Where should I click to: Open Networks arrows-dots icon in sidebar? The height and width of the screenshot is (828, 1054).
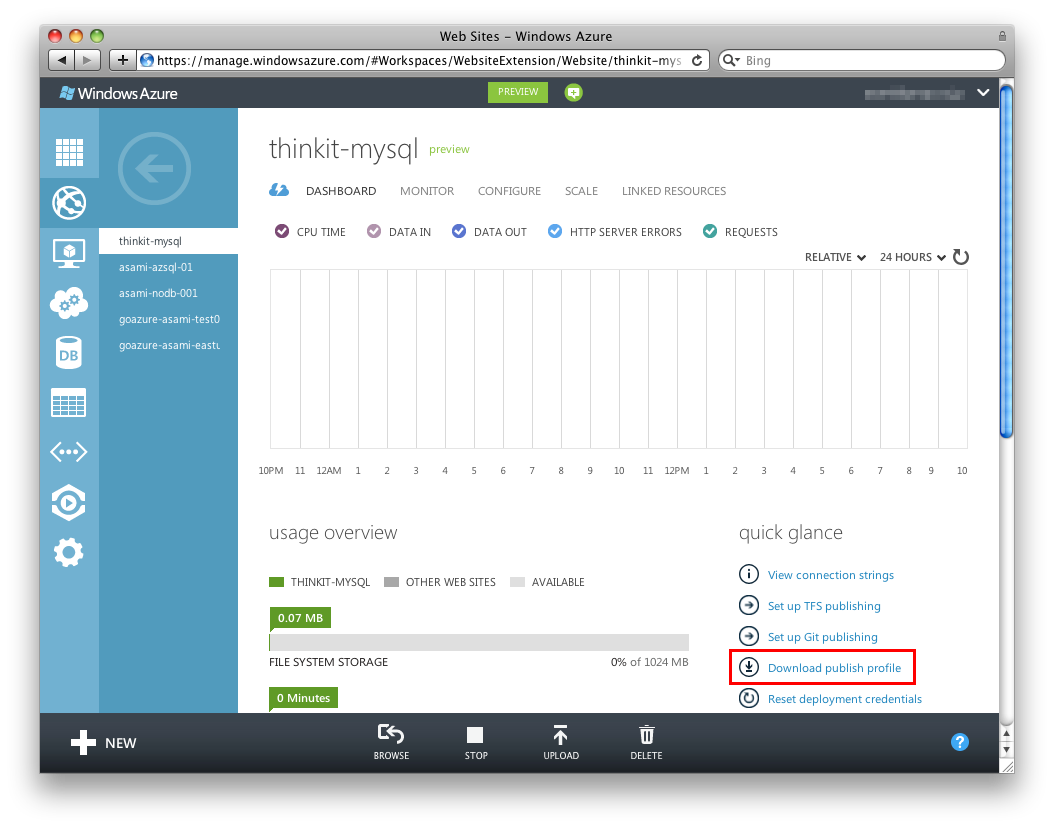coord(69,452)
